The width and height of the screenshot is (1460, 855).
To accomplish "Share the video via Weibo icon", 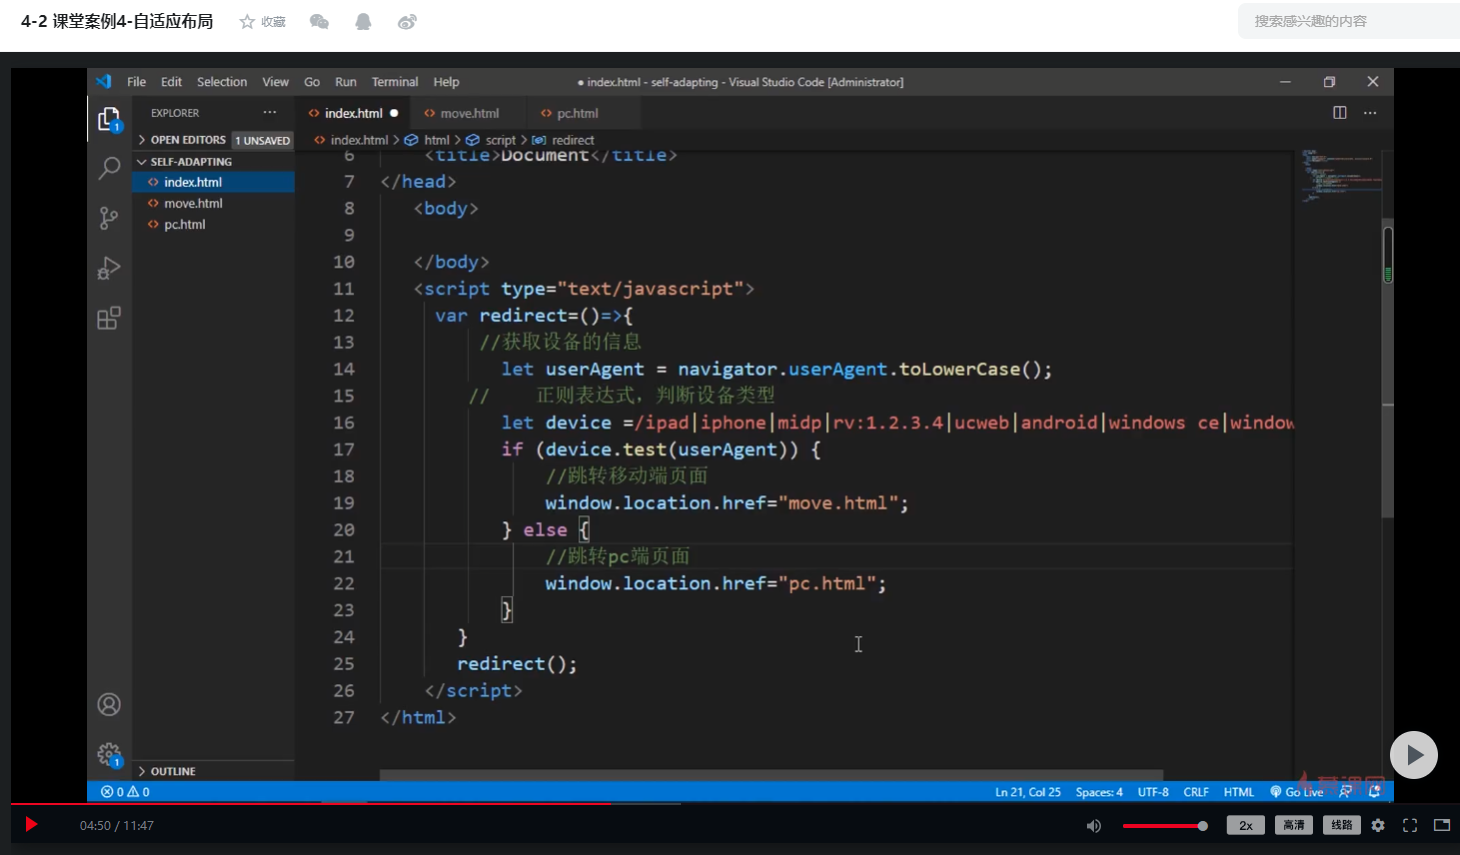I will tap(407, 22).
